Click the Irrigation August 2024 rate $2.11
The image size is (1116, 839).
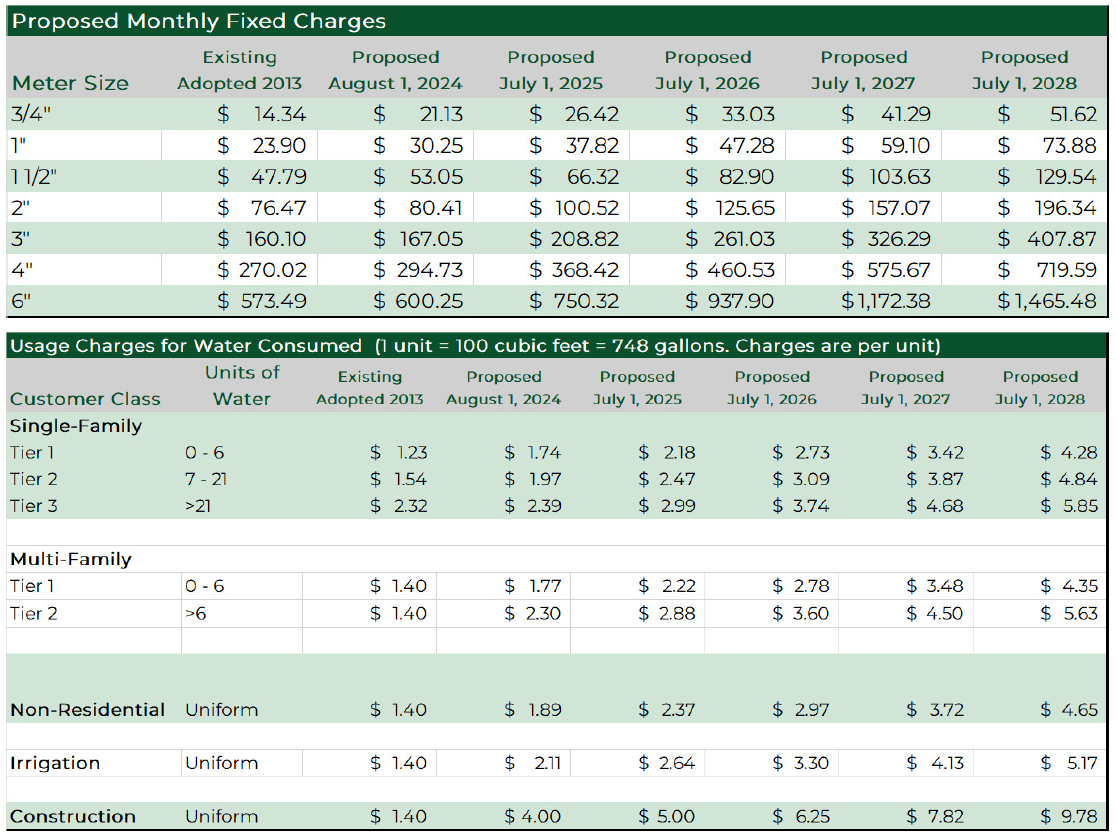pyautogui.click(x=534, y=763)
